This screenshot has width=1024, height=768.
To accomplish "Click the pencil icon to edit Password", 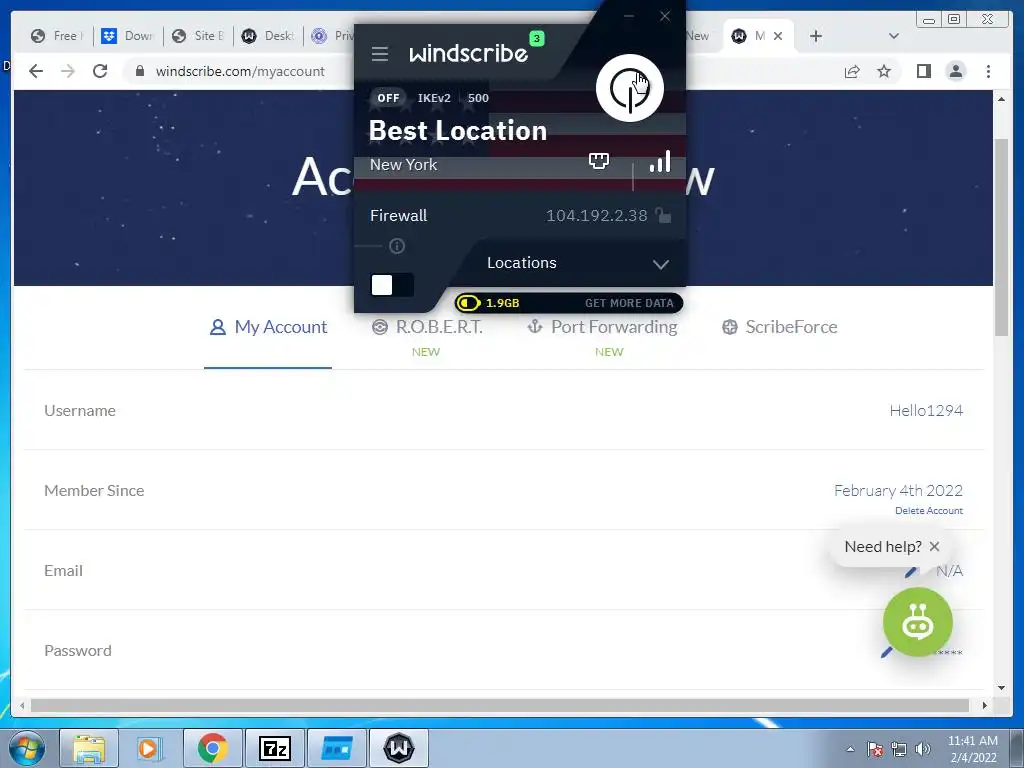I will (x=886, y=652).
